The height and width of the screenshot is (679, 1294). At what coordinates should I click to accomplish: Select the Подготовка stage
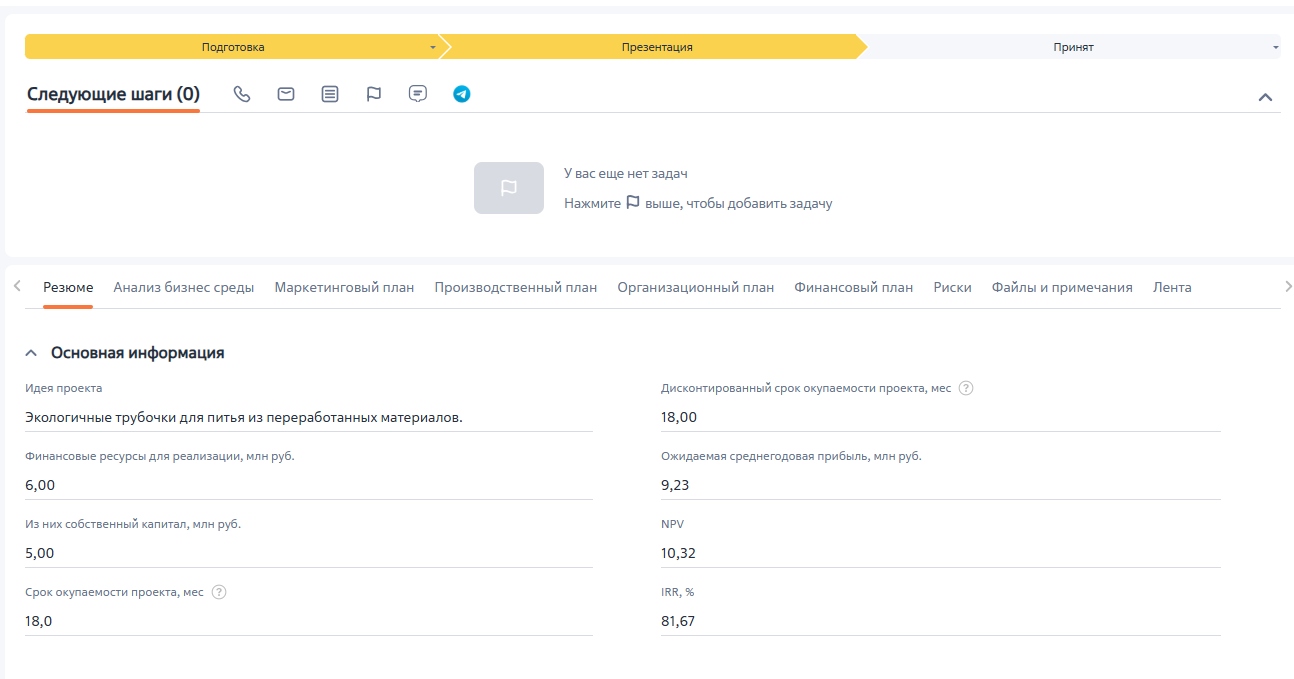point(232,47)
